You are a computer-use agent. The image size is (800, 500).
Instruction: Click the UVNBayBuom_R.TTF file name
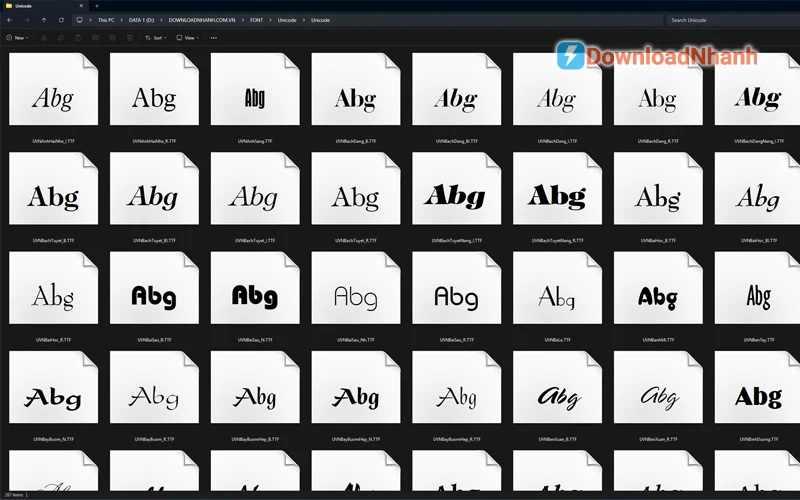click(154, 439)
